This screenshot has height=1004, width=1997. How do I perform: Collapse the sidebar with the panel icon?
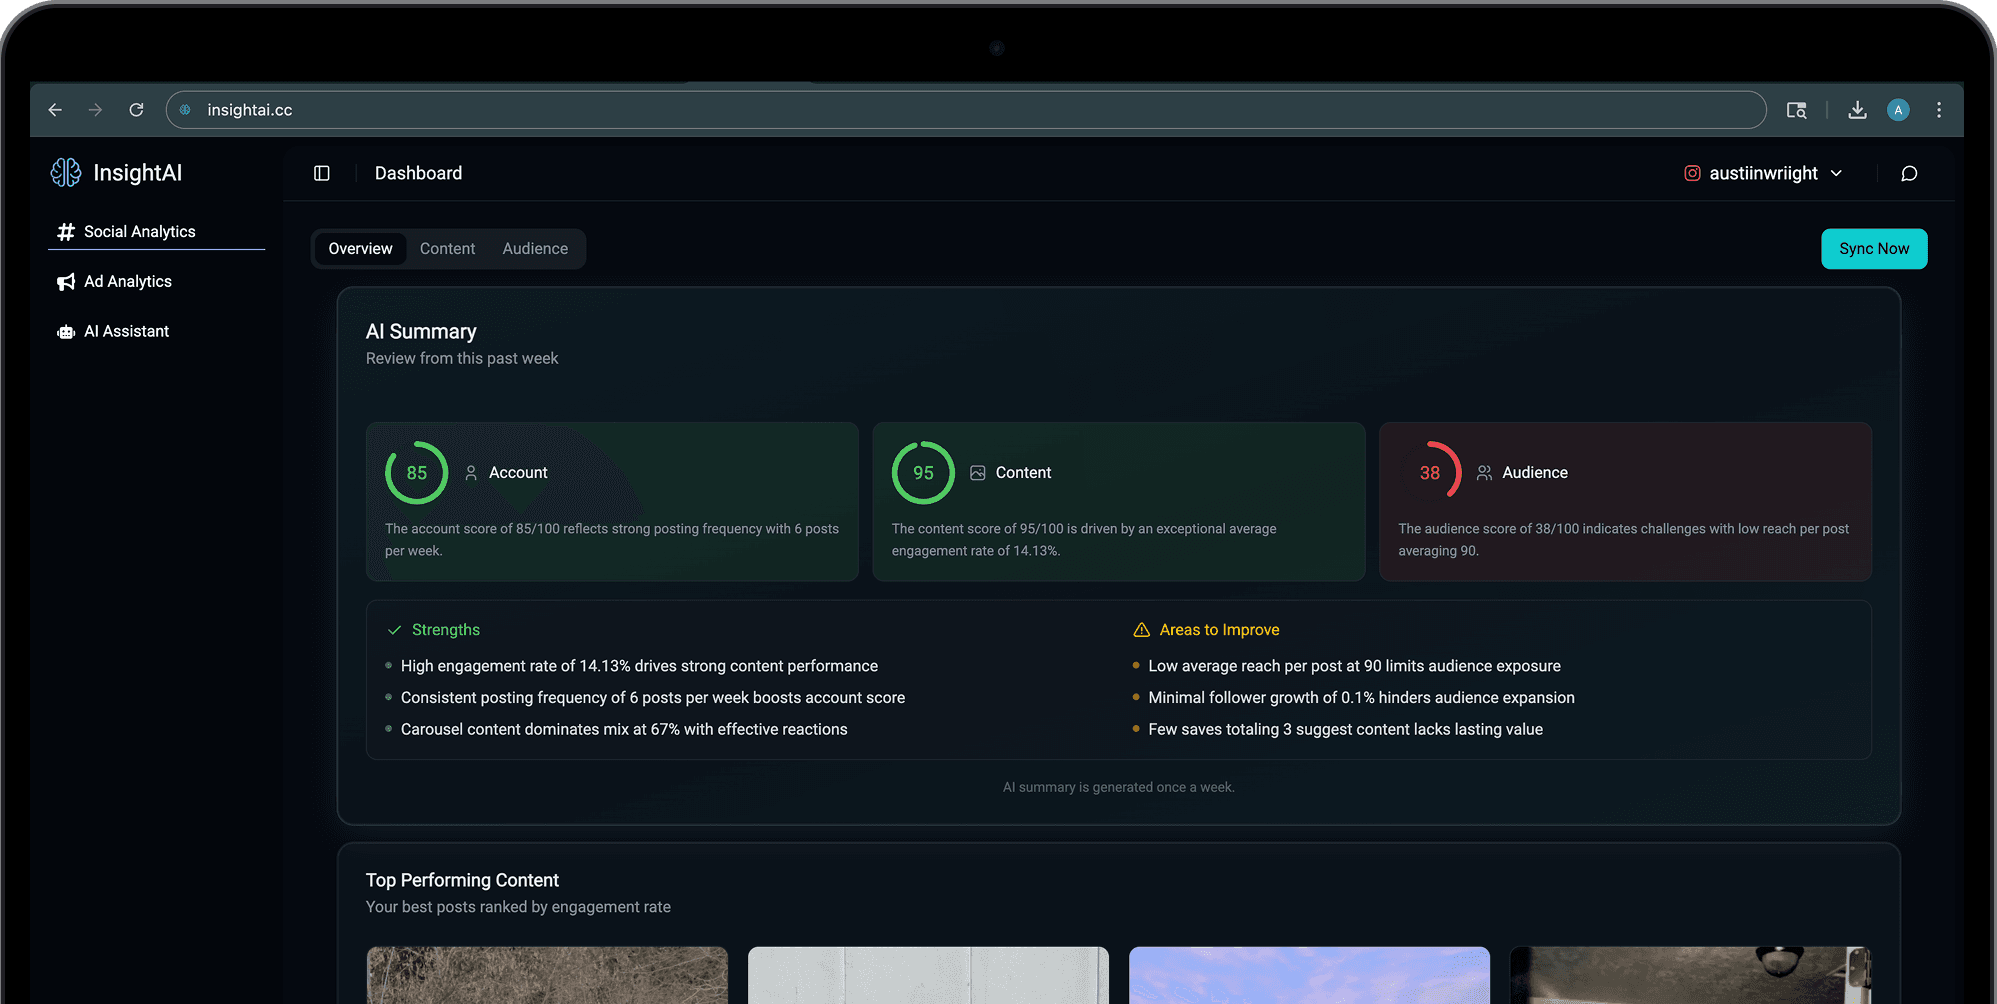point(321,172)
